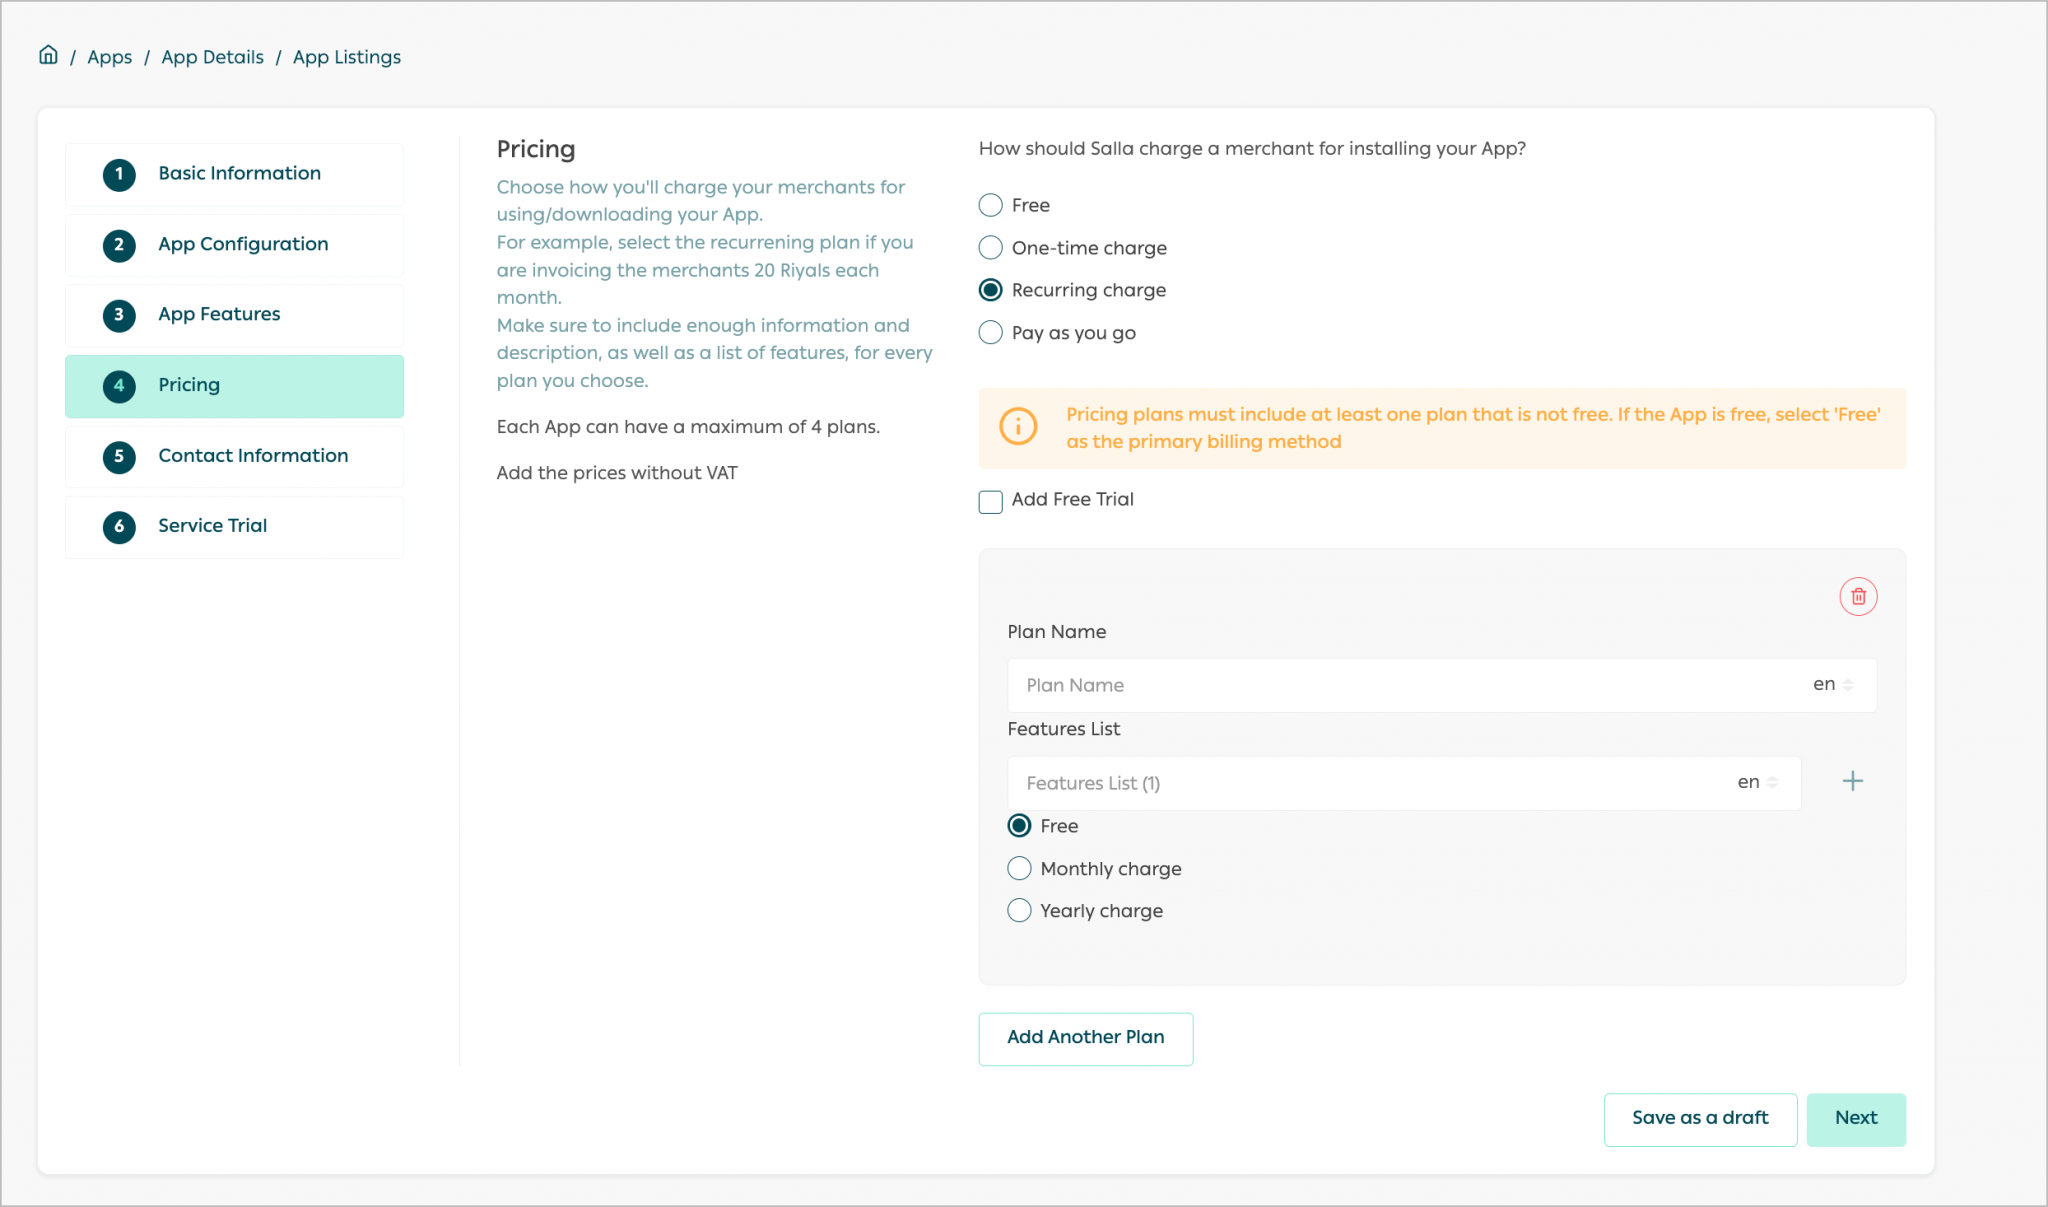Click the step 1 circle beside Basic Information

(x=119, y=174)
